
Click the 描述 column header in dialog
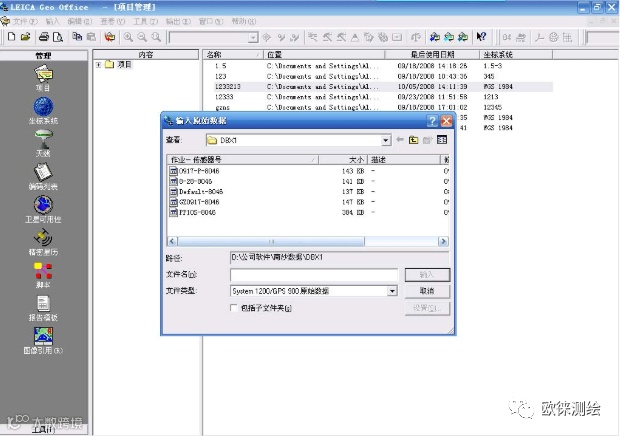[x=404, y=160]
